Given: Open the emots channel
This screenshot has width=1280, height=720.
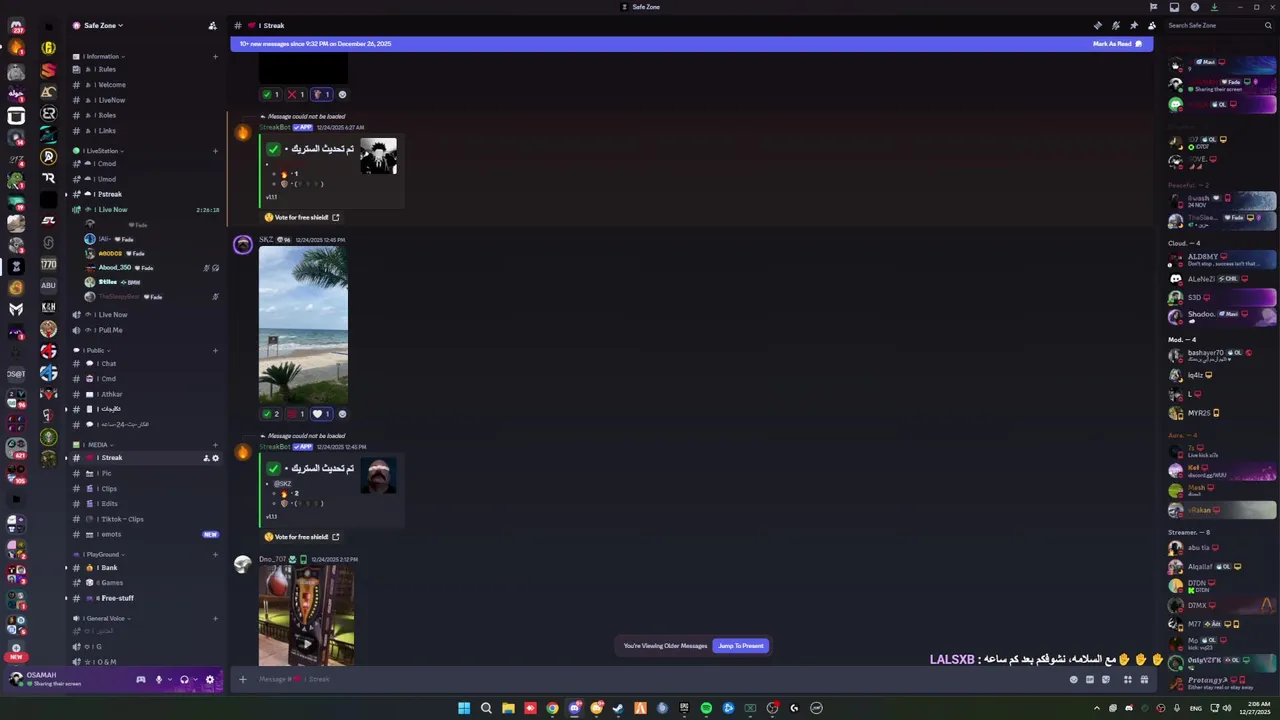Looking at the screenshot, I should 145,534.
